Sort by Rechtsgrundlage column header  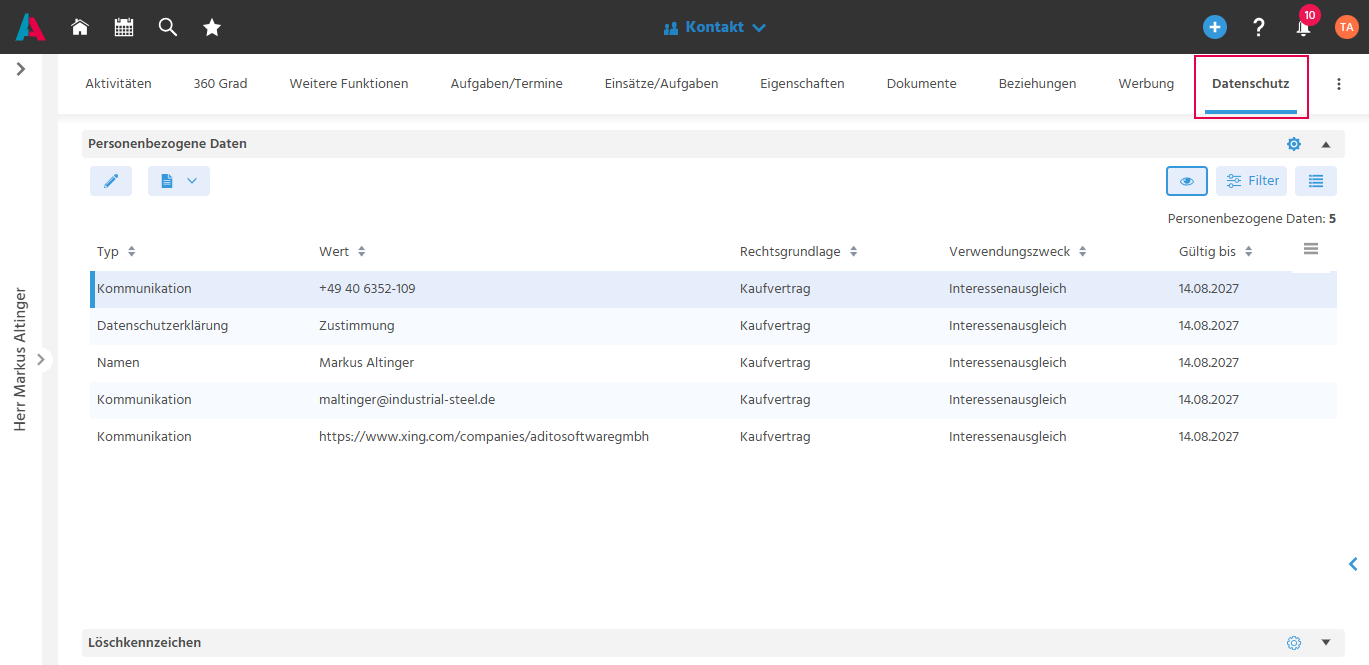799,252
